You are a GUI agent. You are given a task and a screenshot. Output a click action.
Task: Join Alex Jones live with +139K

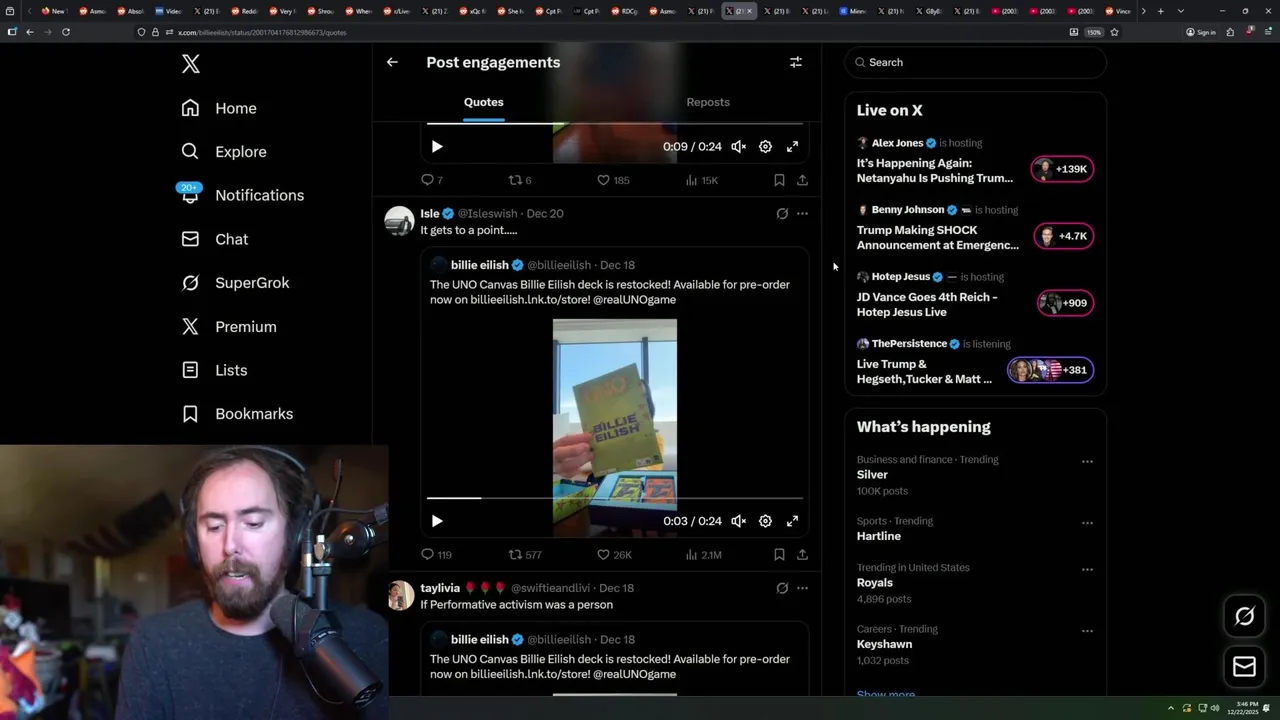(x=1063, y=169)
